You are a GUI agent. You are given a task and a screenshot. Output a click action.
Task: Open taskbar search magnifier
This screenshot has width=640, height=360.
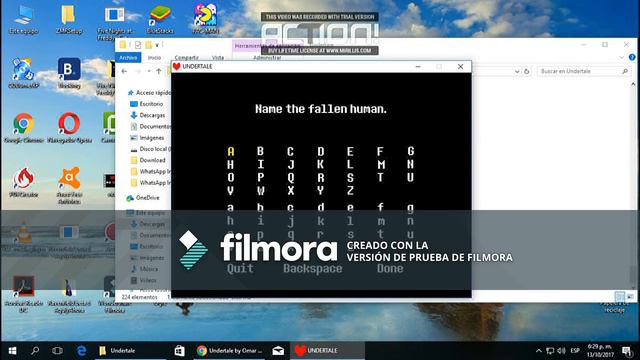(x=35, y=351)
